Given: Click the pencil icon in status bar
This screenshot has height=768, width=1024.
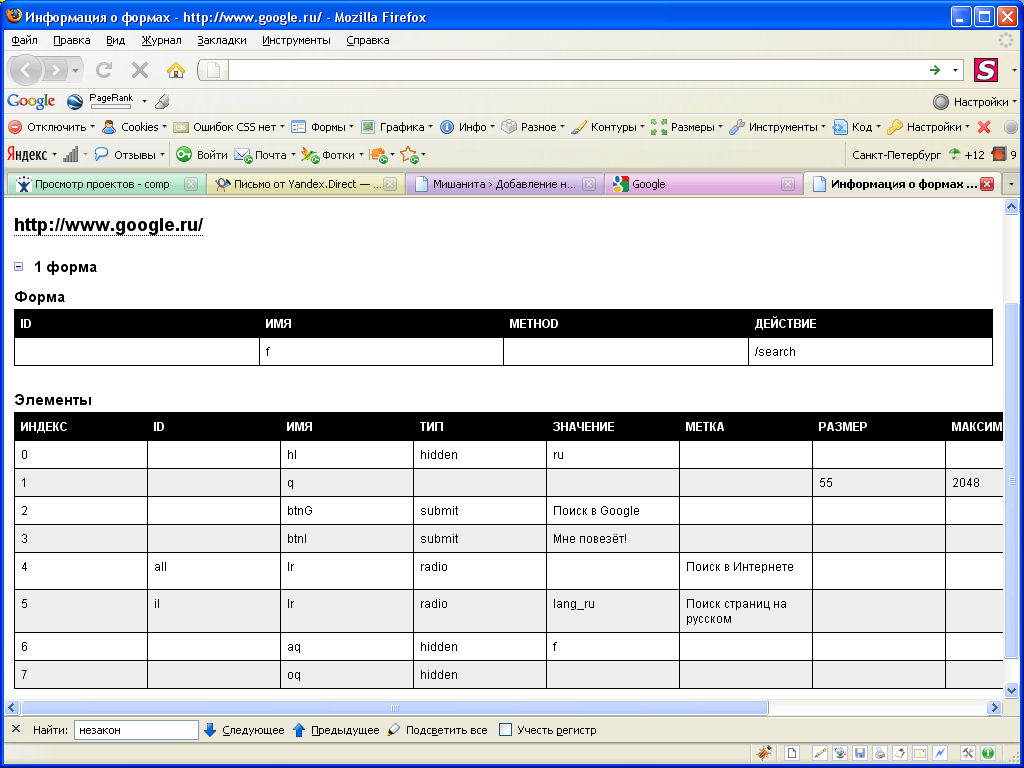Looking at the screenshot, I should [820, 753].
